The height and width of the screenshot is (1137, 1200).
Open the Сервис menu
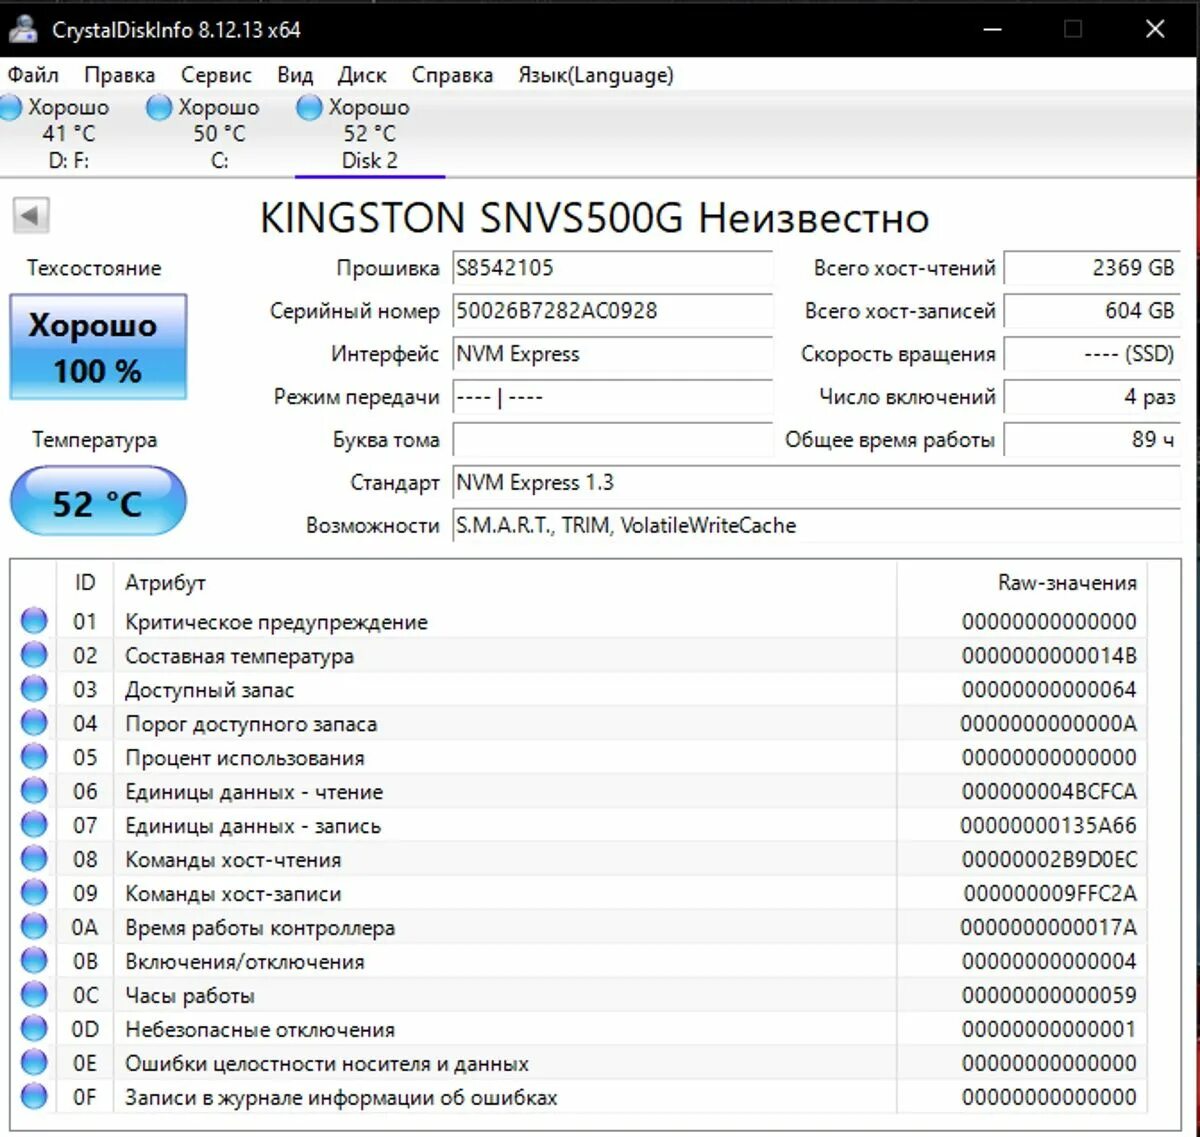(x=216, y=75)
